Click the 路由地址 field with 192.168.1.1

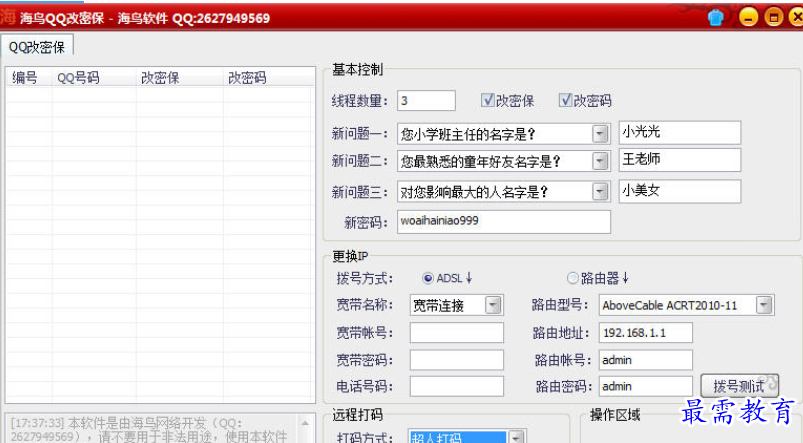(646, 332)
